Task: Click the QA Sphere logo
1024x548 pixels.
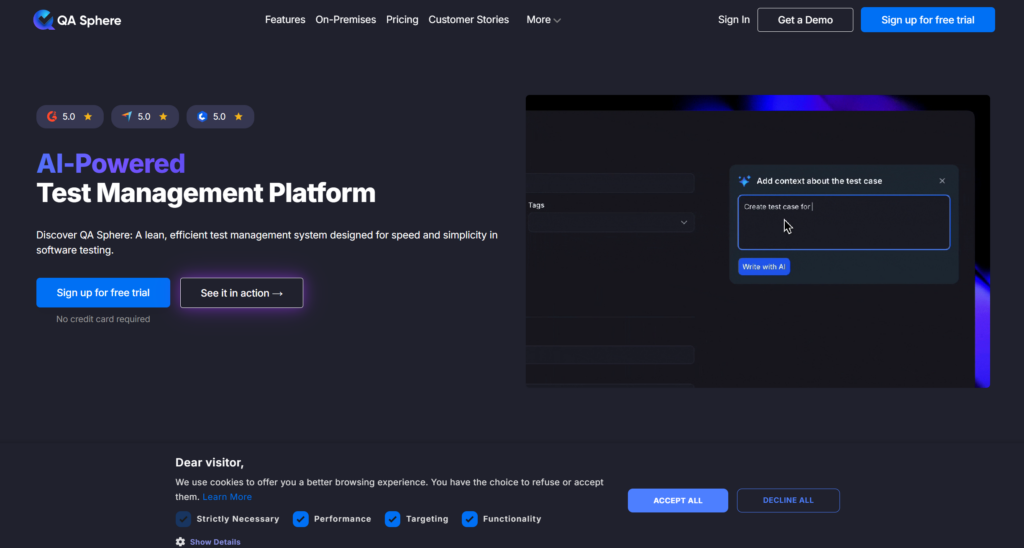Action: click(x=77, y=20)
